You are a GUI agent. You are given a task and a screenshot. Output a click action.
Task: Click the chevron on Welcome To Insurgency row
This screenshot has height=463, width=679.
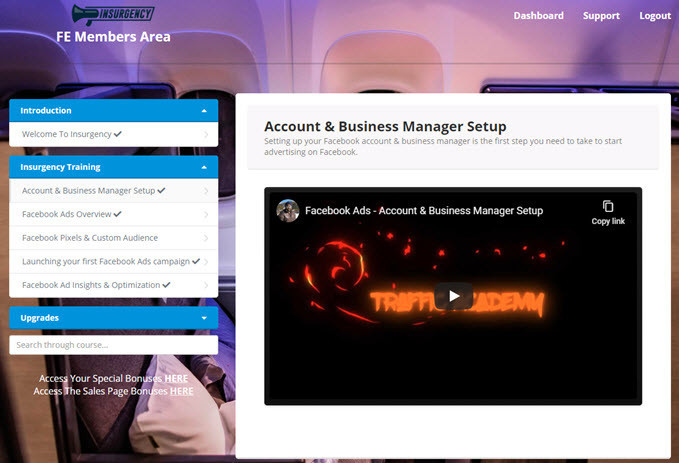(206, 135)
